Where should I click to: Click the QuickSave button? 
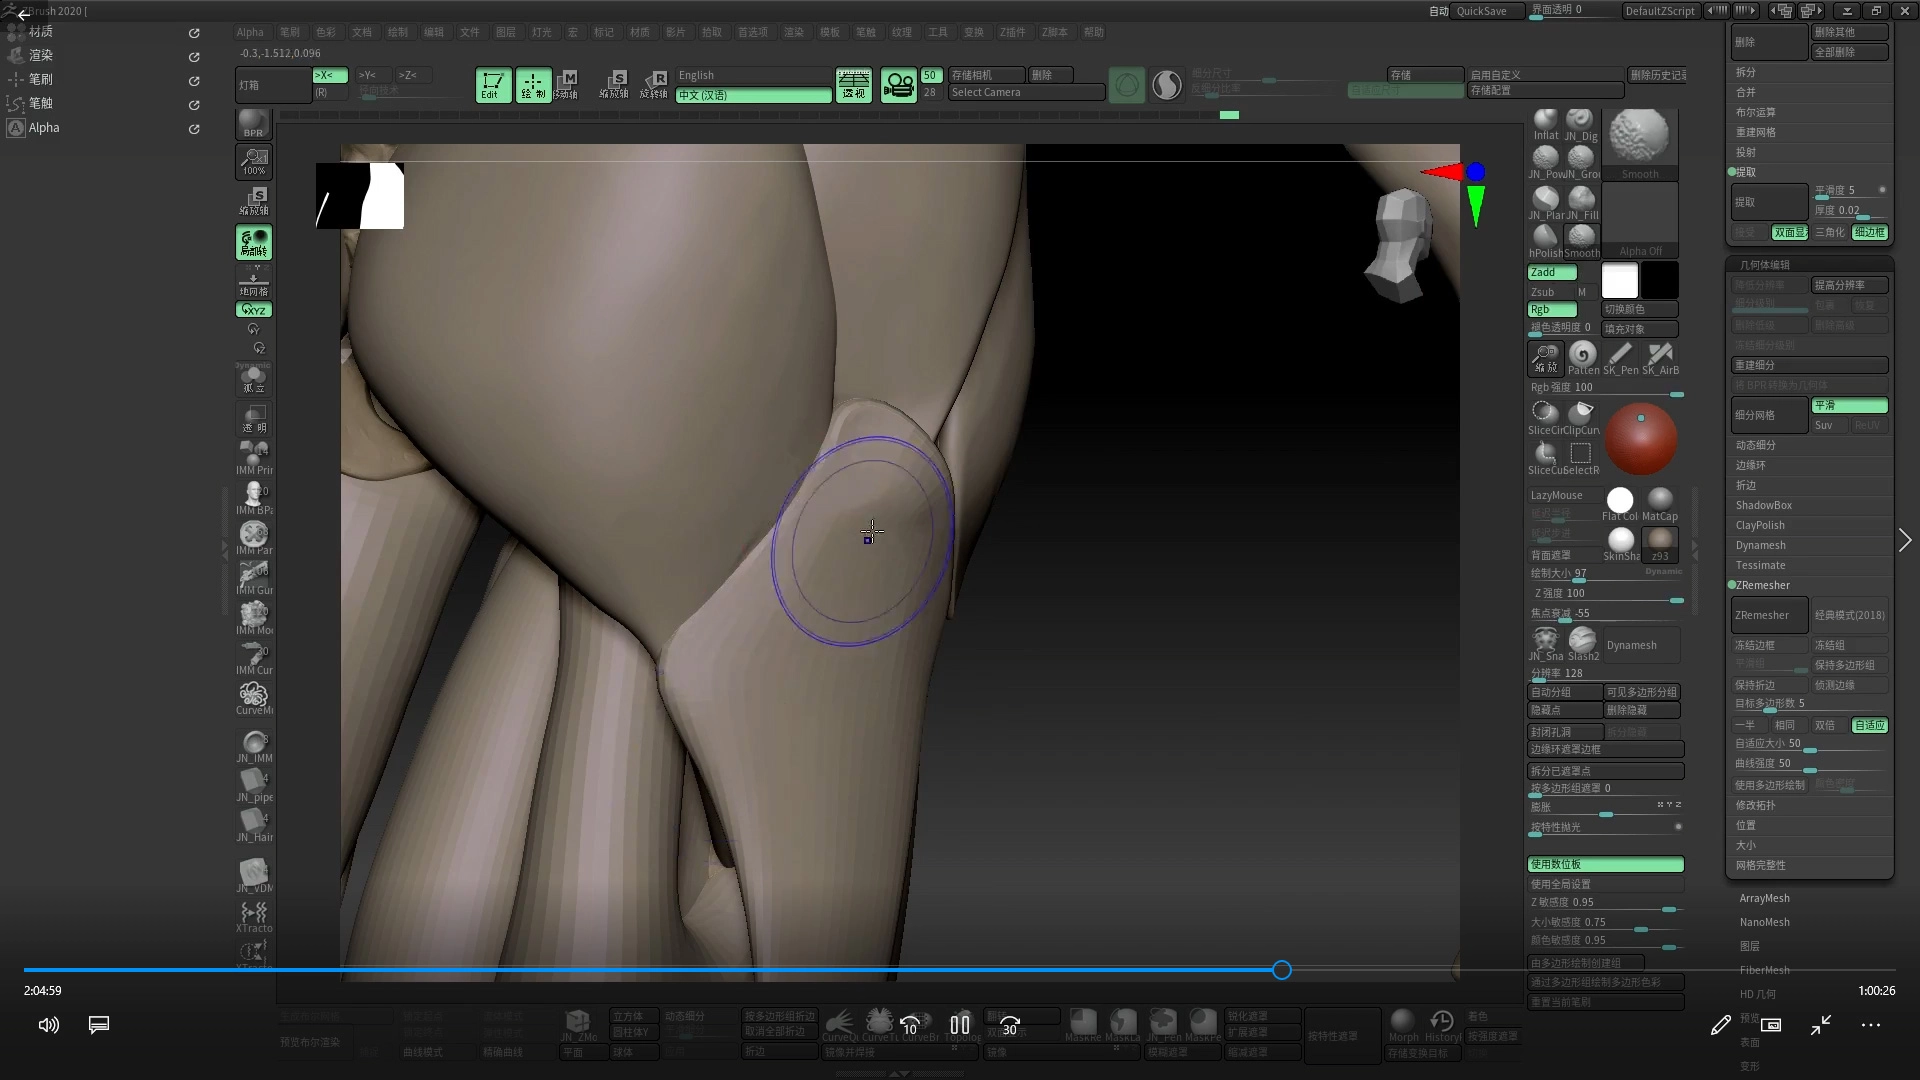(x=1481, y=11)
